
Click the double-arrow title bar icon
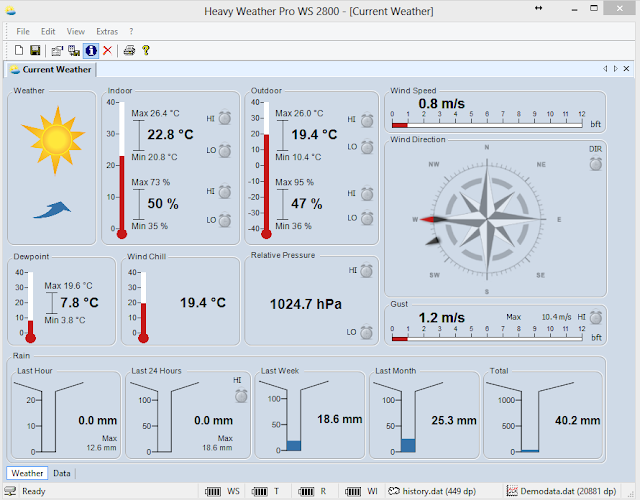click(538, 8)
